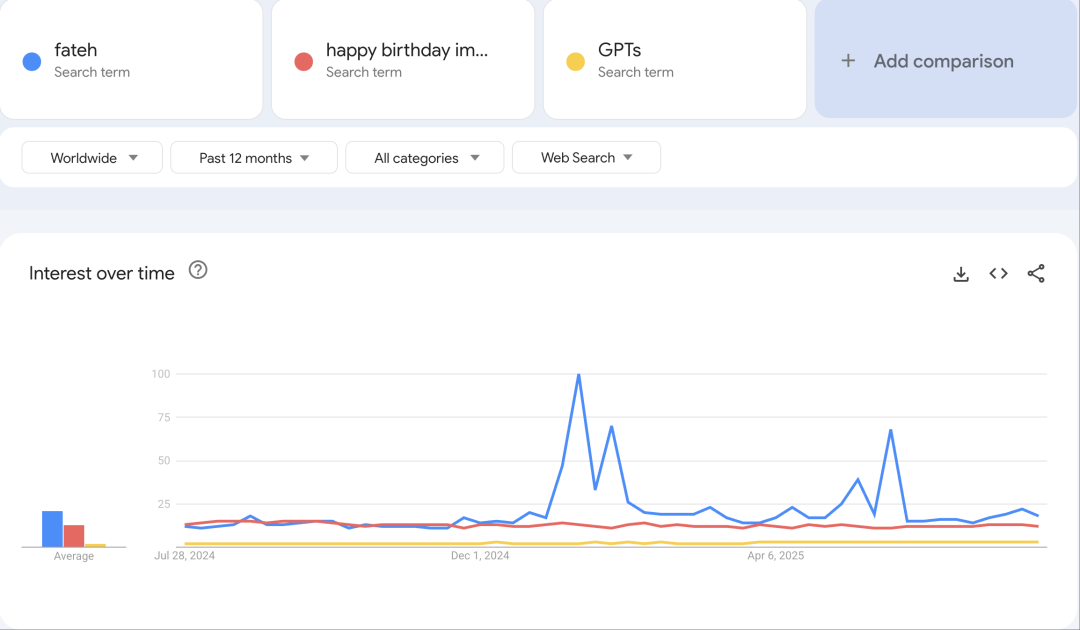Click the blue fateh peak at 100

pos(579,375)
